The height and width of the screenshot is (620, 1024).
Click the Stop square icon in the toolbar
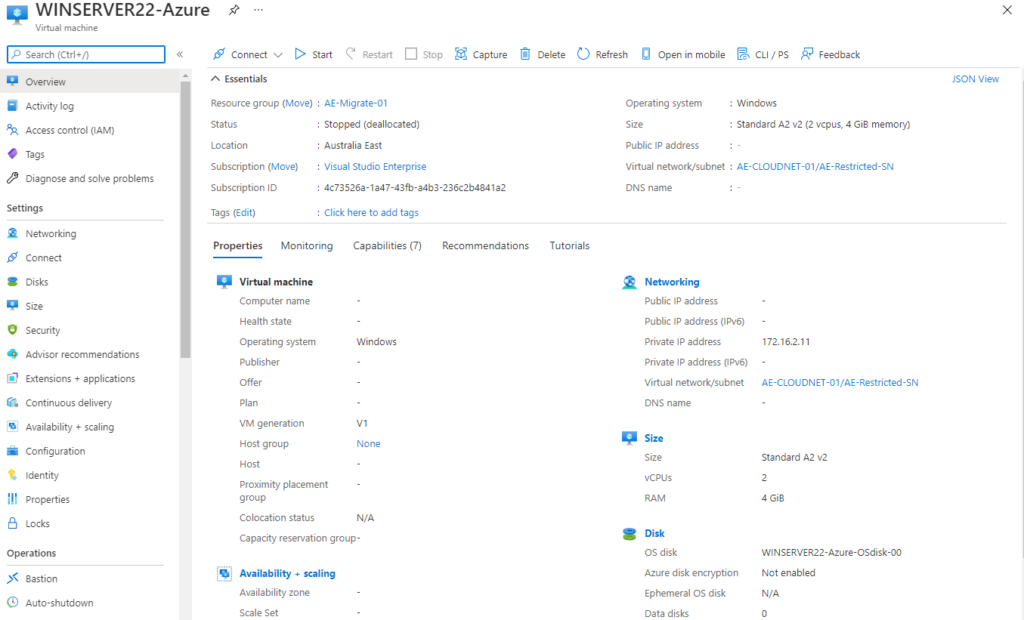[x=411, y=54]
